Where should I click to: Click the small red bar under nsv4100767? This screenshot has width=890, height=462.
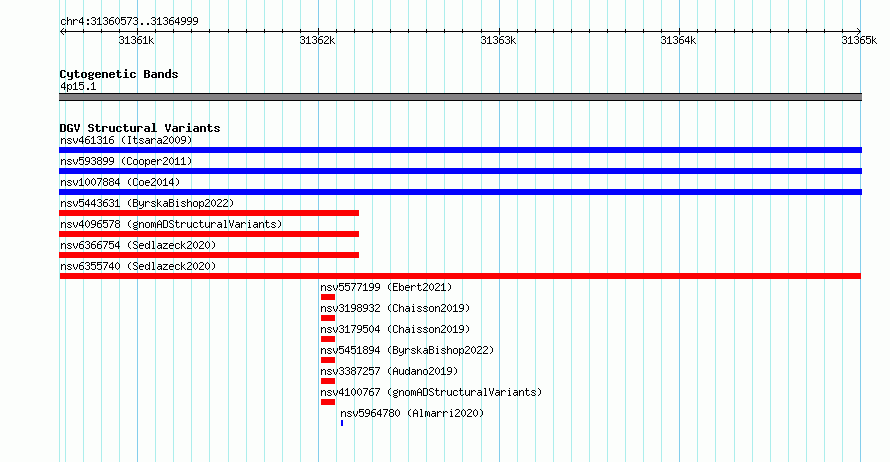328,402
